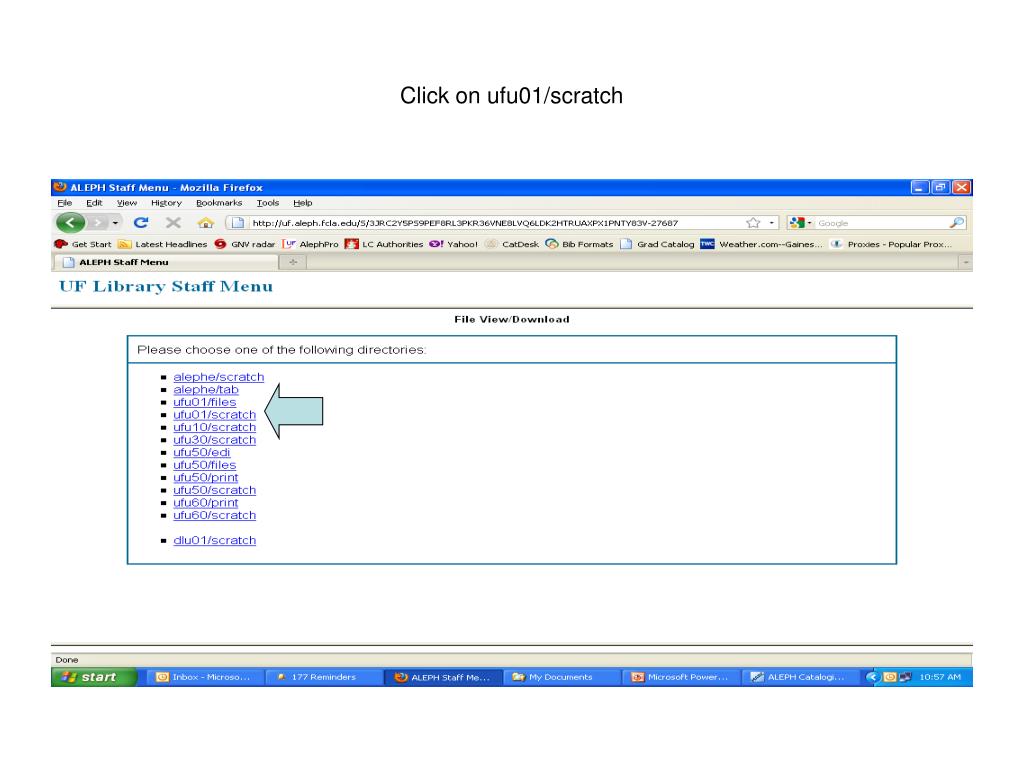Open the ufu01/scratch directory link
The width and height of the screenshot is (1024, 768).
pos(214,415)
